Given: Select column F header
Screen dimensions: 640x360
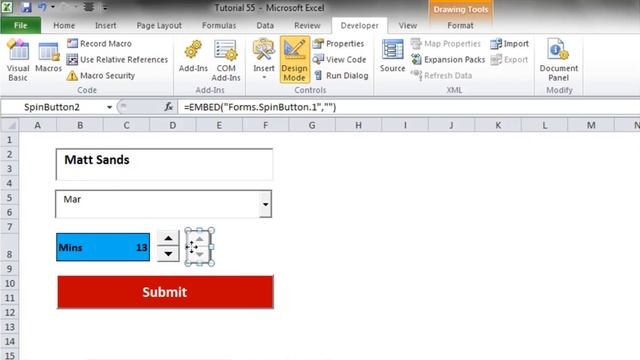Looking at the screenshot, I should [265, 125].
